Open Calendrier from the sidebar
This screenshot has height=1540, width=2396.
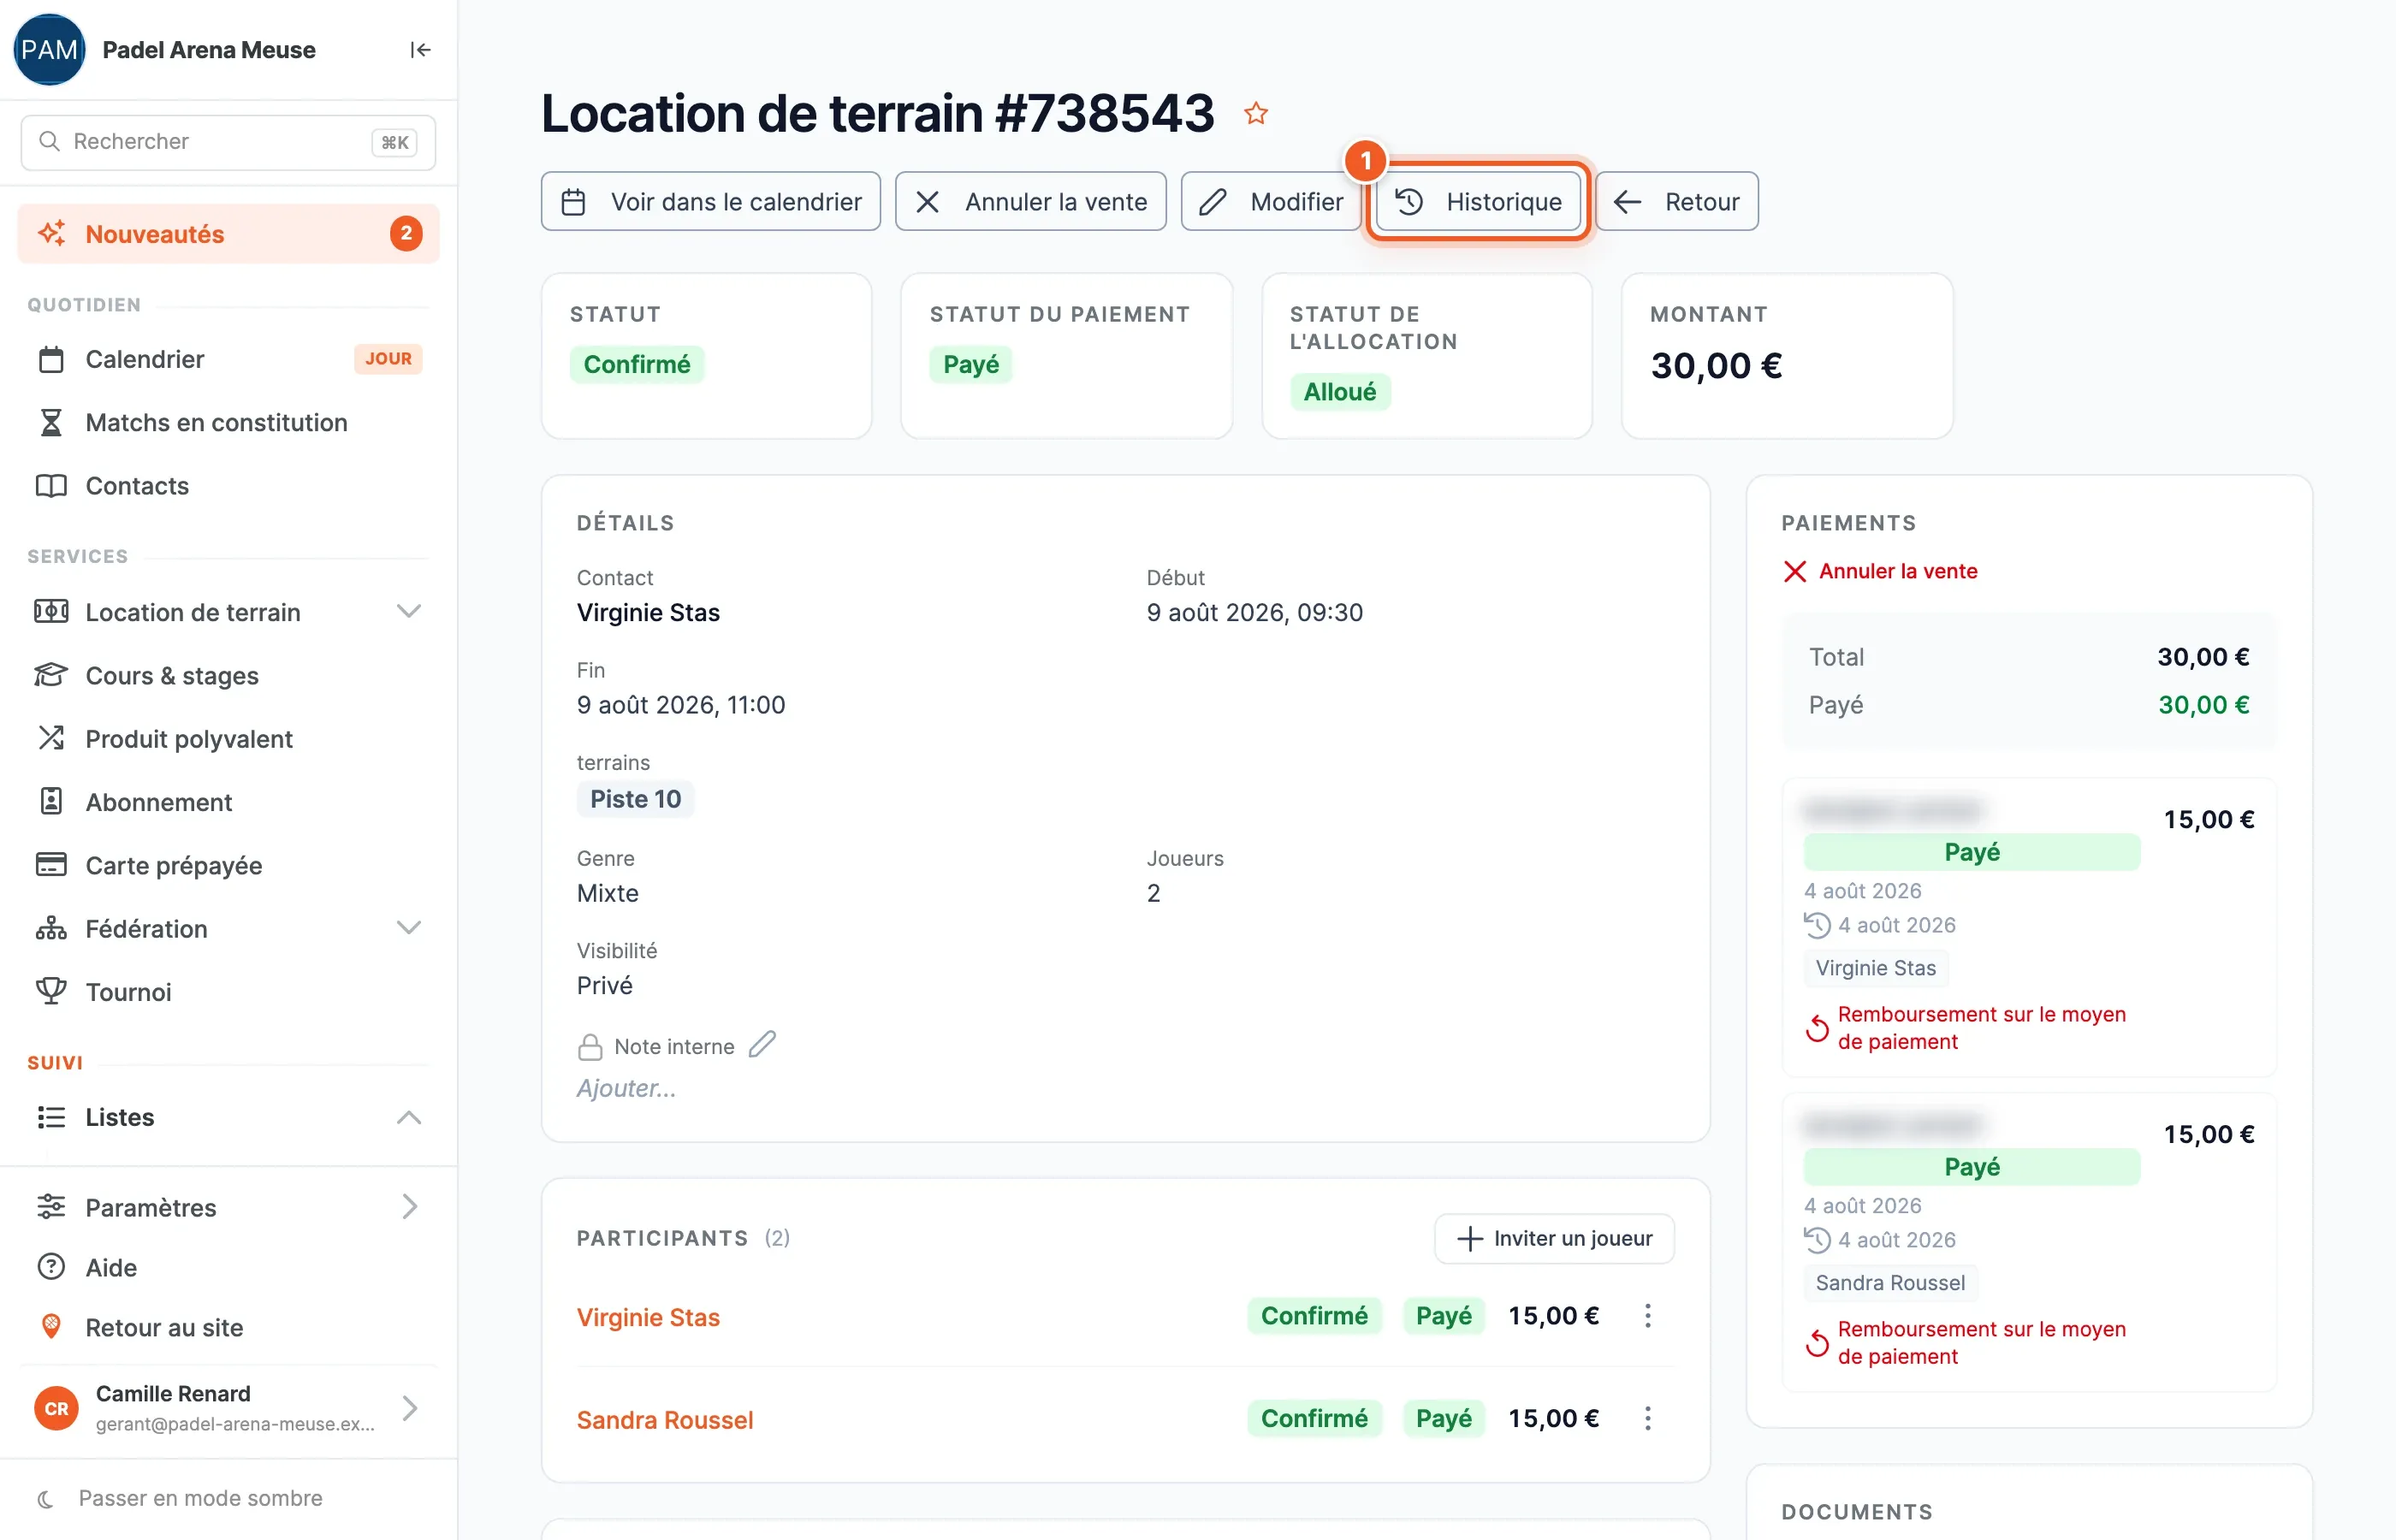coord(228,359)
